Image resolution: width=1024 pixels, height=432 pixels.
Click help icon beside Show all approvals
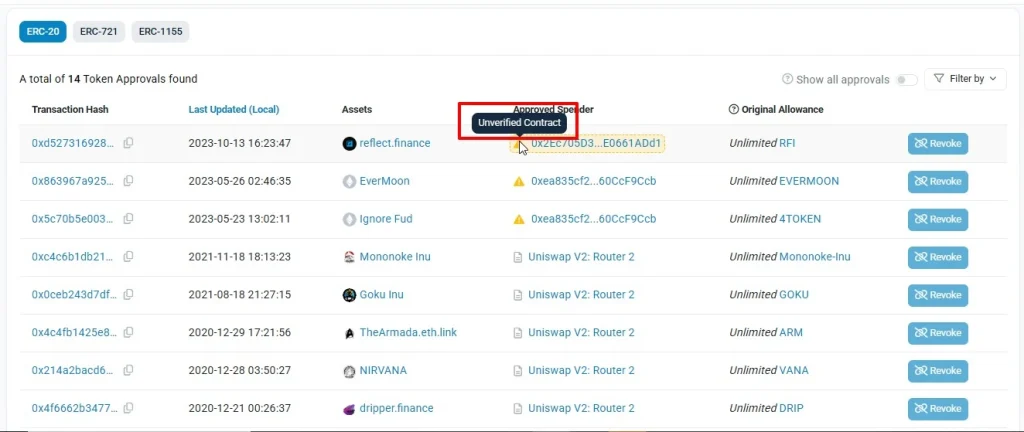[788, 79]
